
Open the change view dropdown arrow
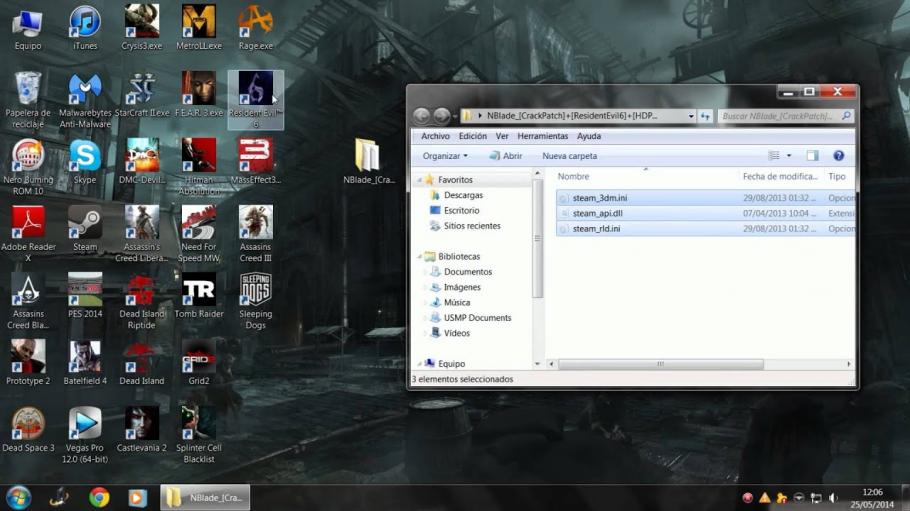click(789, 156)
